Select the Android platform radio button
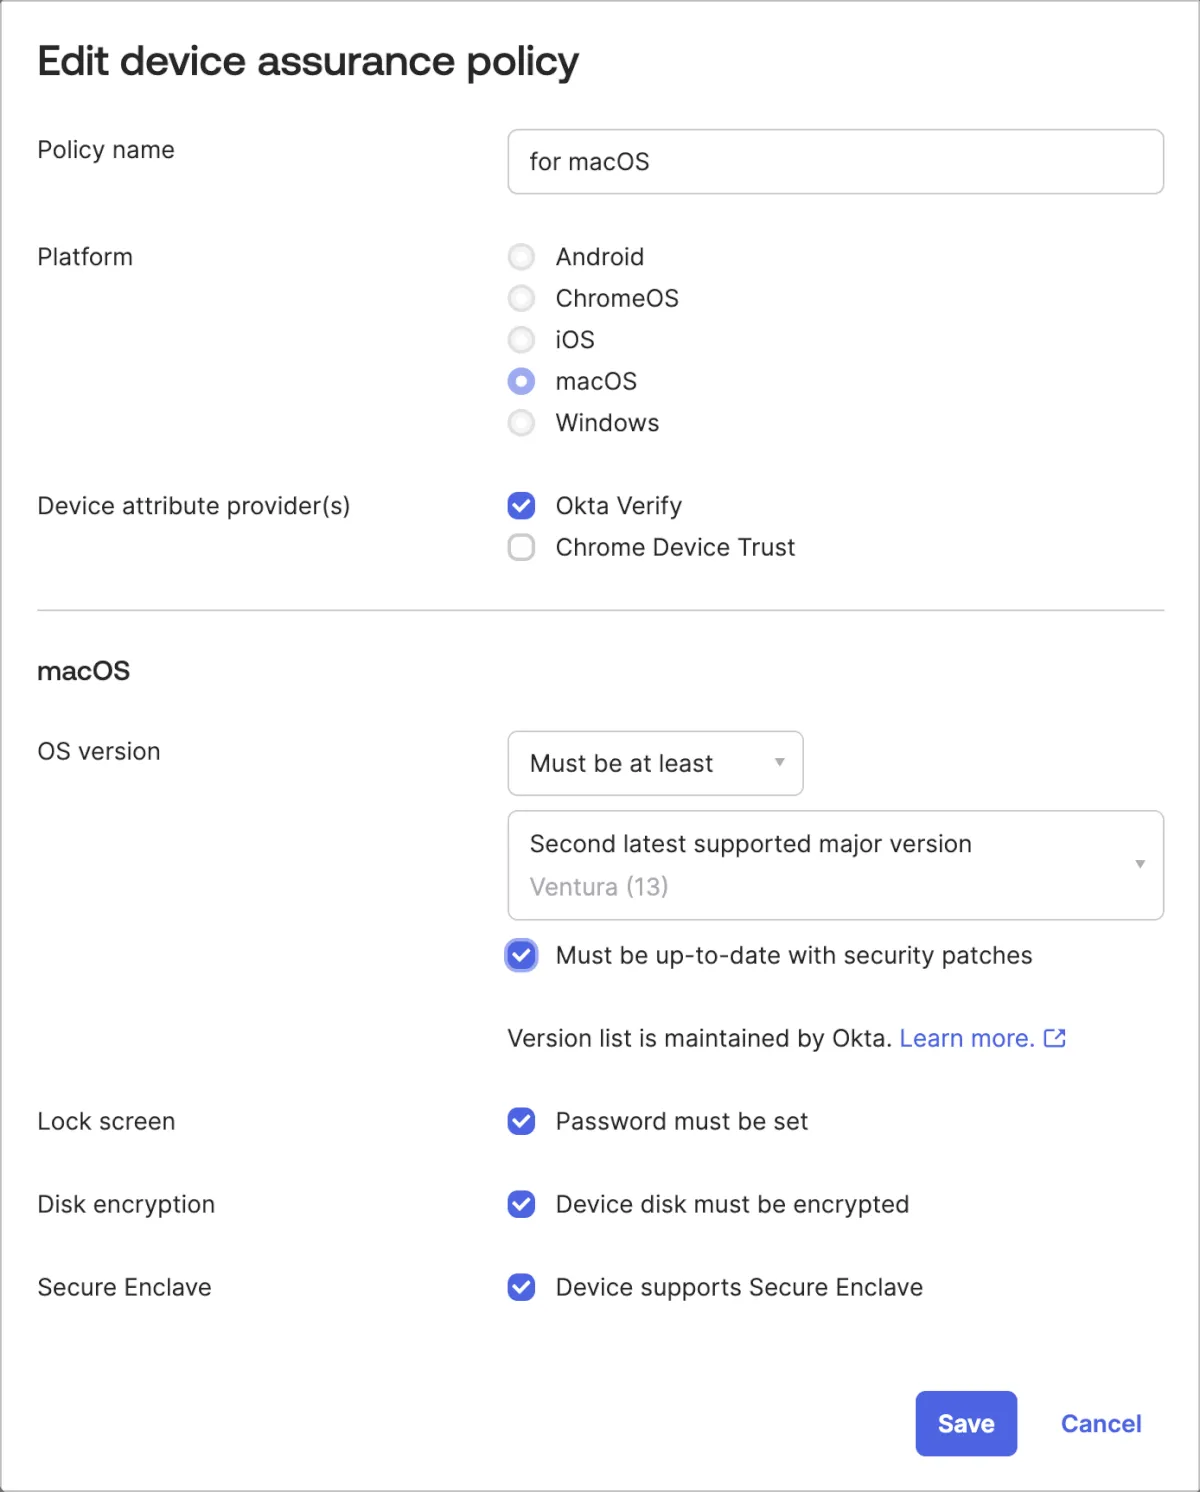The height and width of the screenshot is (1492, 1200). [x=521, y=257]
